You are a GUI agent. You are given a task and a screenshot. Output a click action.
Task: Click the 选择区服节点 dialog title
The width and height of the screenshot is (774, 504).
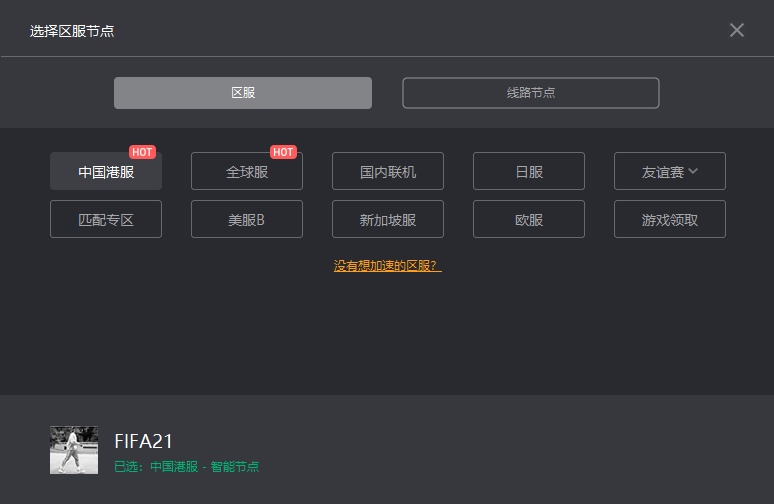72,31
